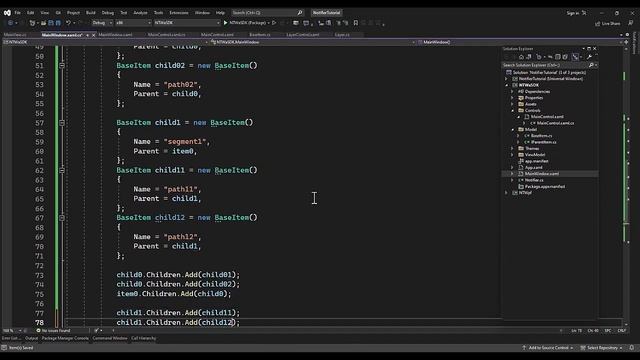Click the Save file toolbar icon
The width and height of the screenshot is (640, 360).
pos(51,23)
